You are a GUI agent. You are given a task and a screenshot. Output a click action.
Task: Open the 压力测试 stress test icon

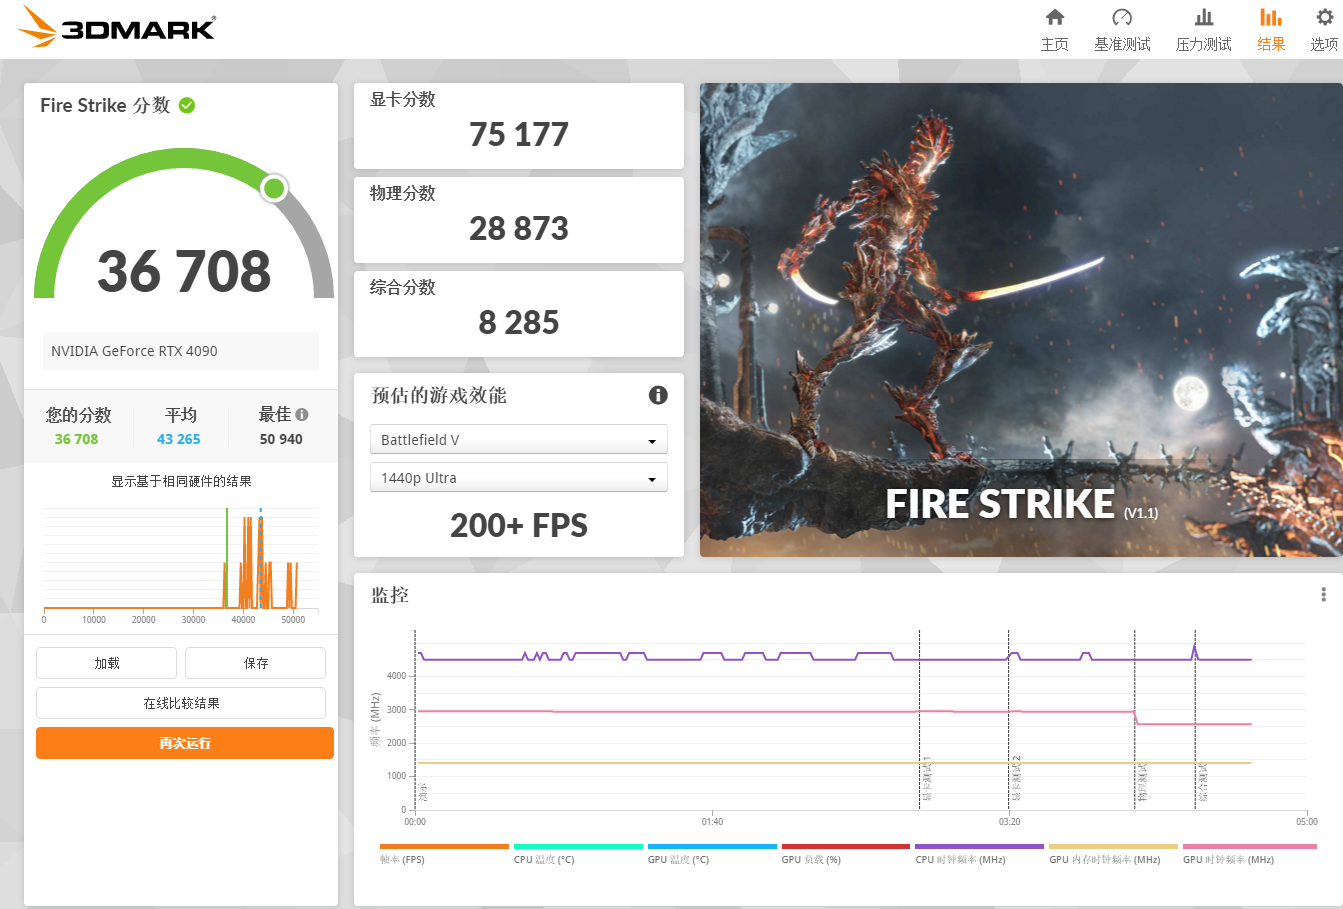[1204, 17]
